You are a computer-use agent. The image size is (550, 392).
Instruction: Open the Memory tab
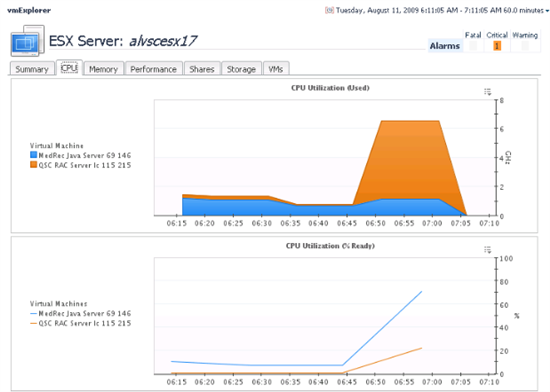coord(103,69)
